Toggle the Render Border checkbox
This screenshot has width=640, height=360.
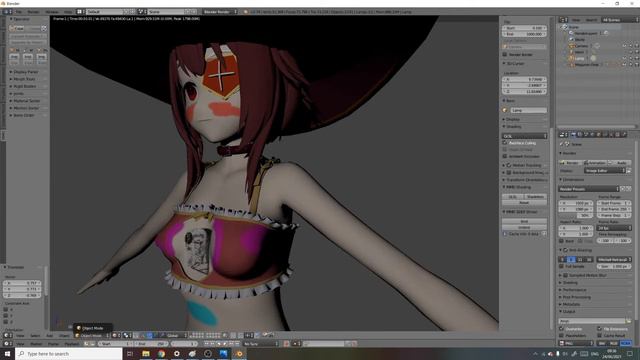pyautogui.click(x=505, y=54)
